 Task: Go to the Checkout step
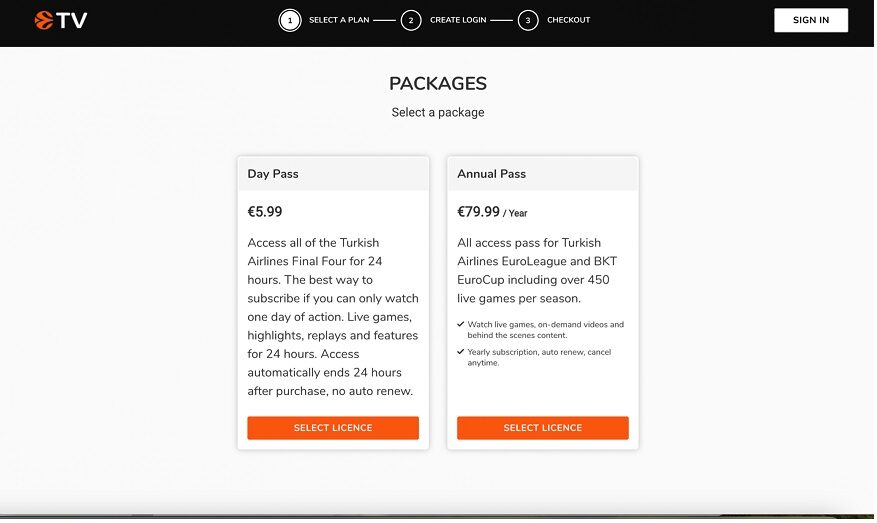click(568, 20)
